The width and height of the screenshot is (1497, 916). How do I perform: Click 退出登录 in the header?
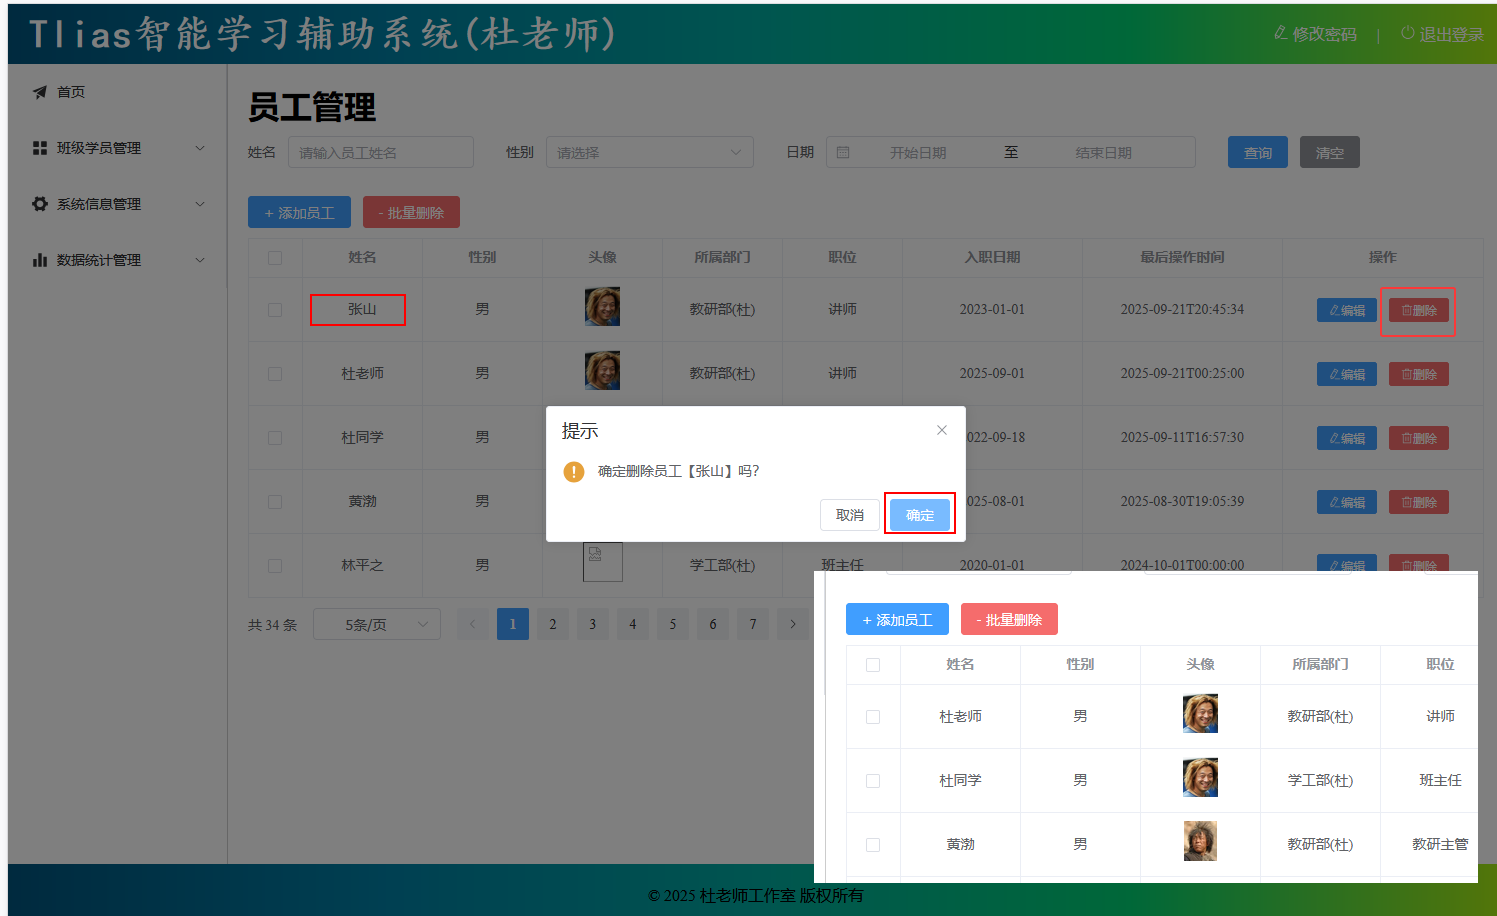pos(1442,34)
